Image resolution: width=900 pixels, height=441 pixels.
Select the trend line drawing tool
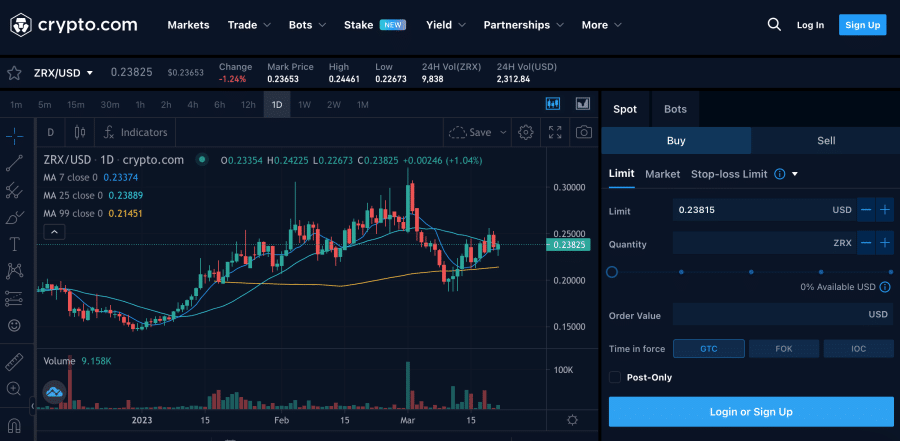14,163
